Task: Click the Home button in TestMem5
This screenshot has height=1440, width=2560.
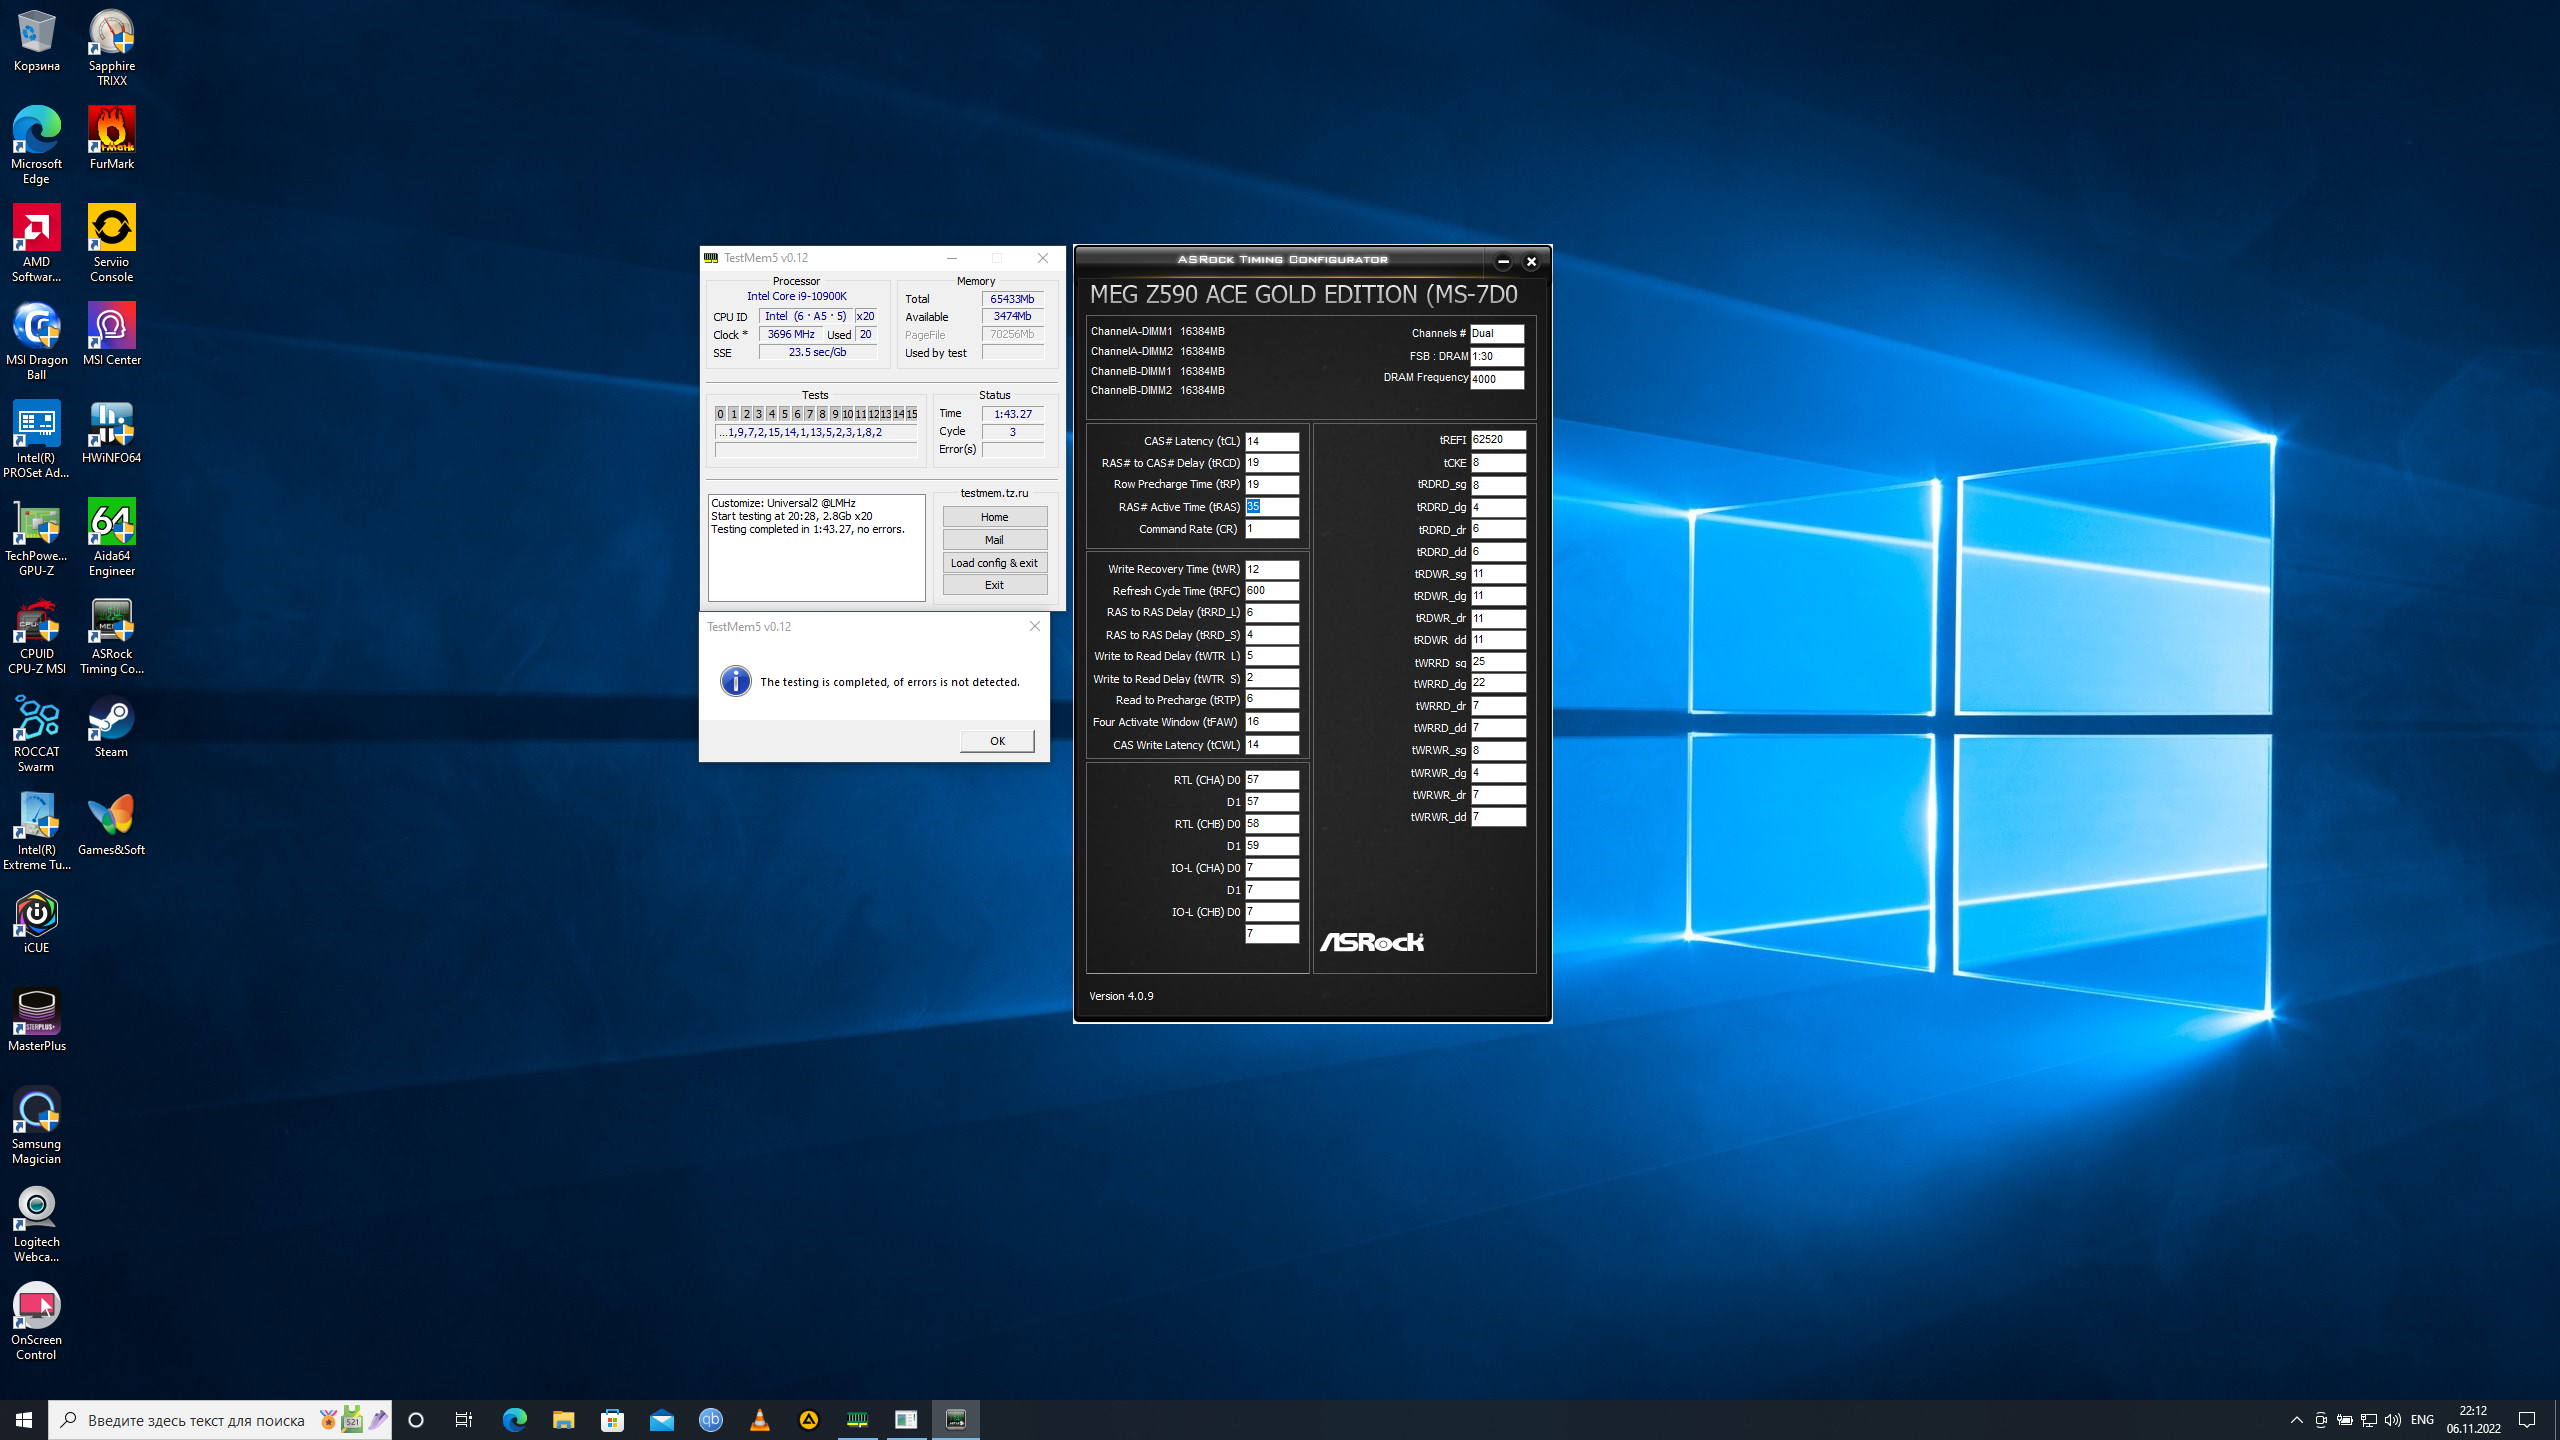Action: pyautogui.click(x=994, y=517)
